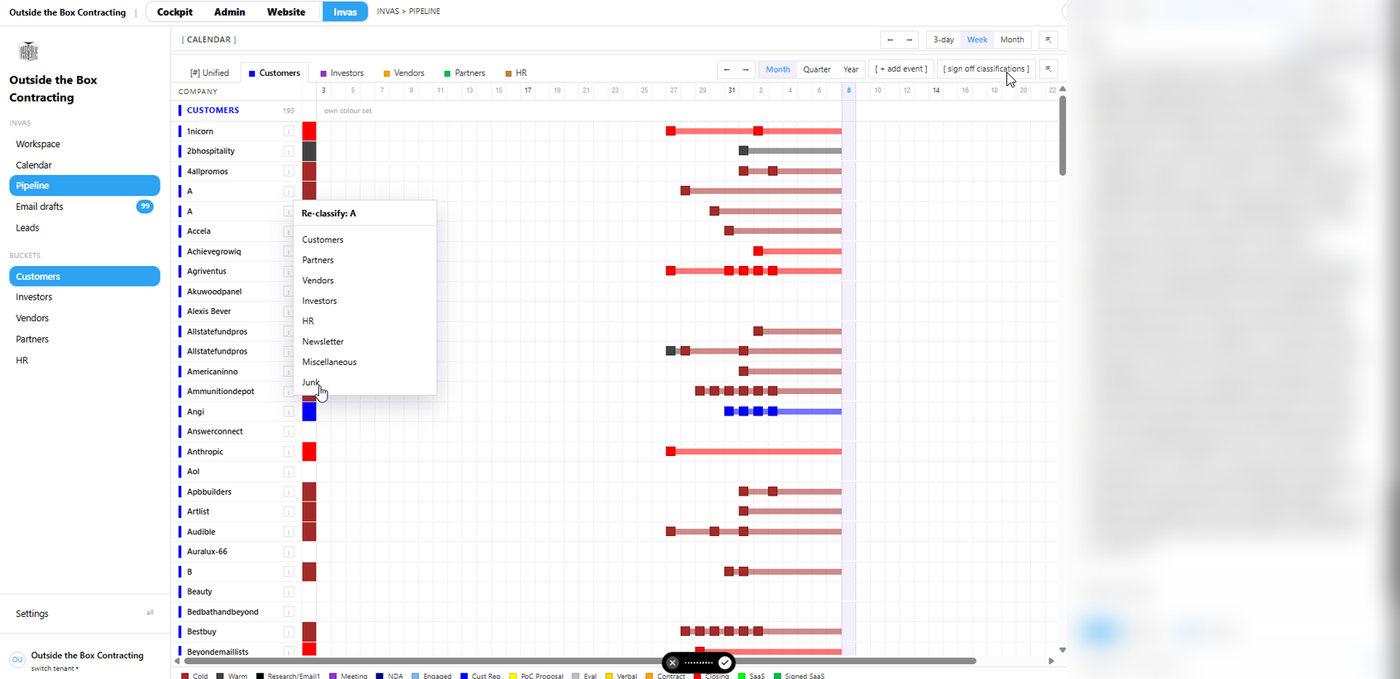Move pipeline timeline forward with right arrow
This screenshot has height=679, width=1400.
[746, 69]
